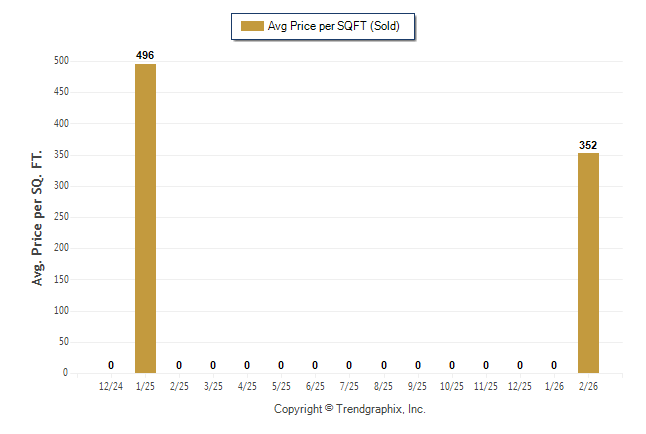The image size is (646, 434).
Task: Select the 10/25 x-axis label
Action: coord(452,385)
